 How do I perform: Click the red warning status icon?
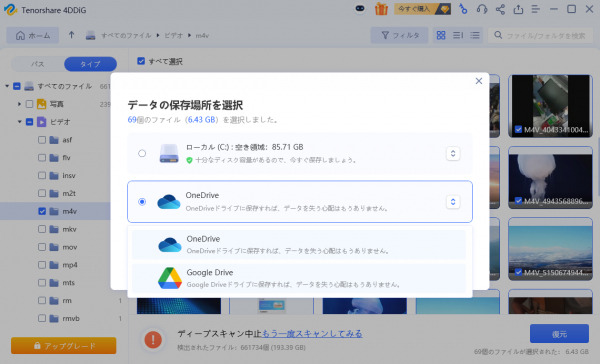click(153, 340)
